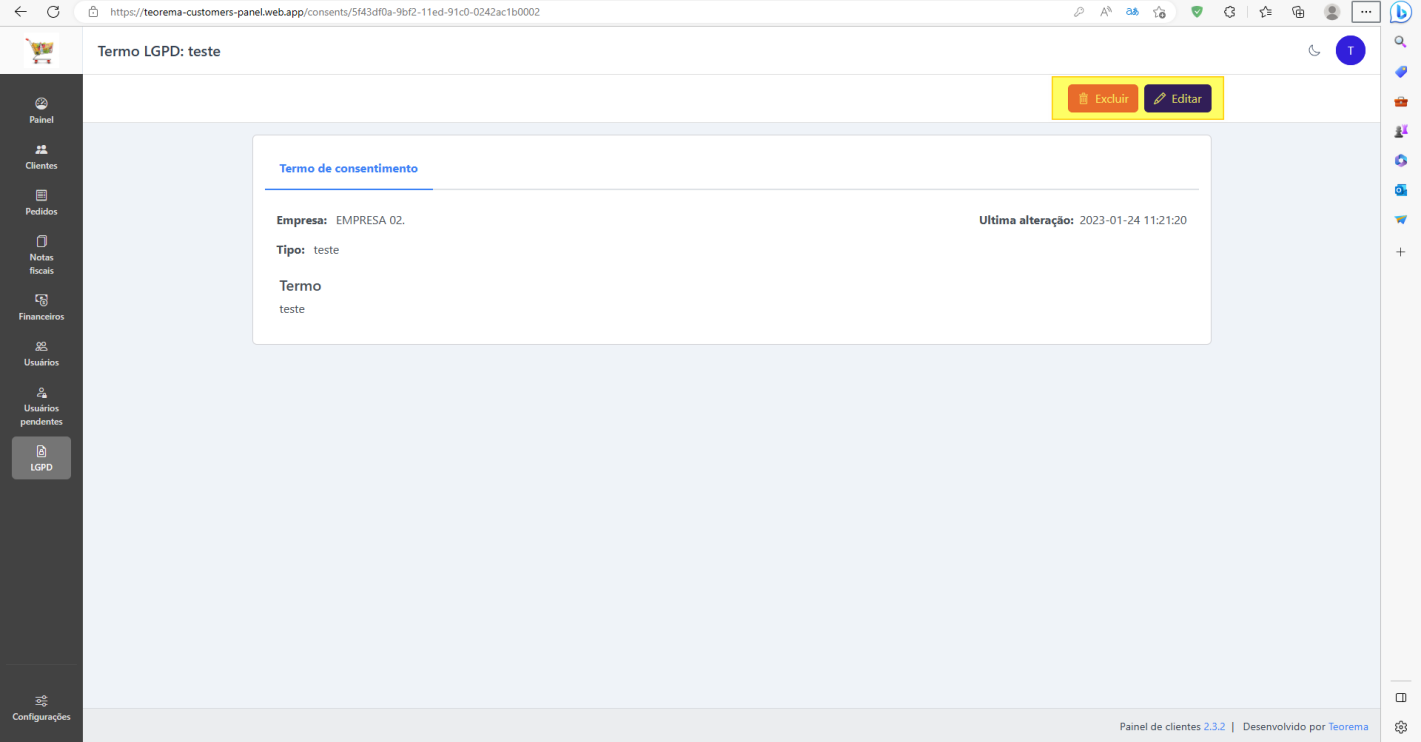
Task: Click the shopping cart logo
Action: pos(41,50)
